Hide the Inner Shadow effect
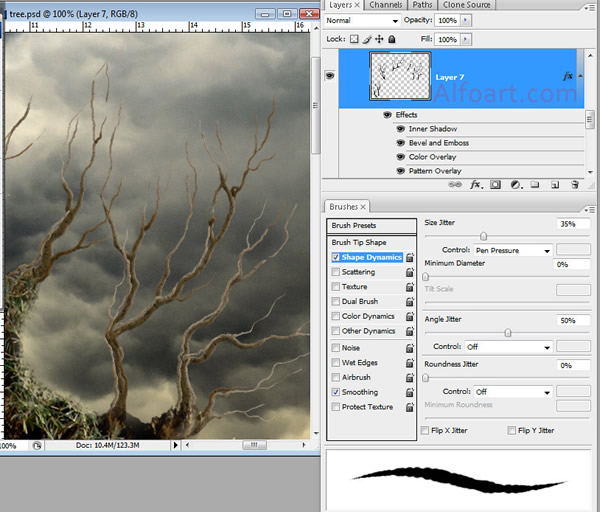The width and height of the screenshot is (600, 512). click(400, 129)
